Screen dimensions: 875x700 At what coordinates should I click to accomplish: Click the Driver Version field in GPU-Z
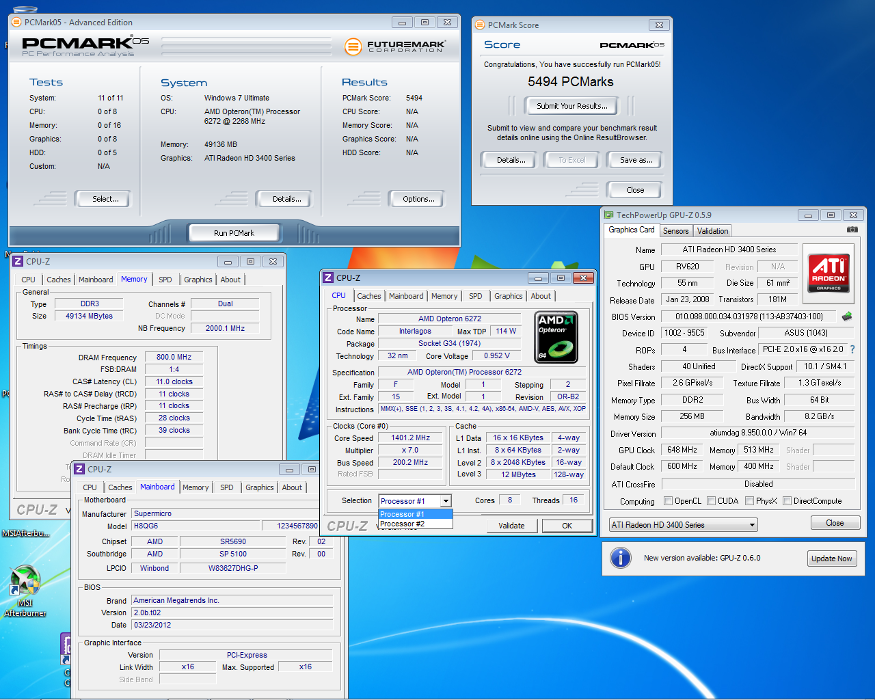(x=758, y=433)
